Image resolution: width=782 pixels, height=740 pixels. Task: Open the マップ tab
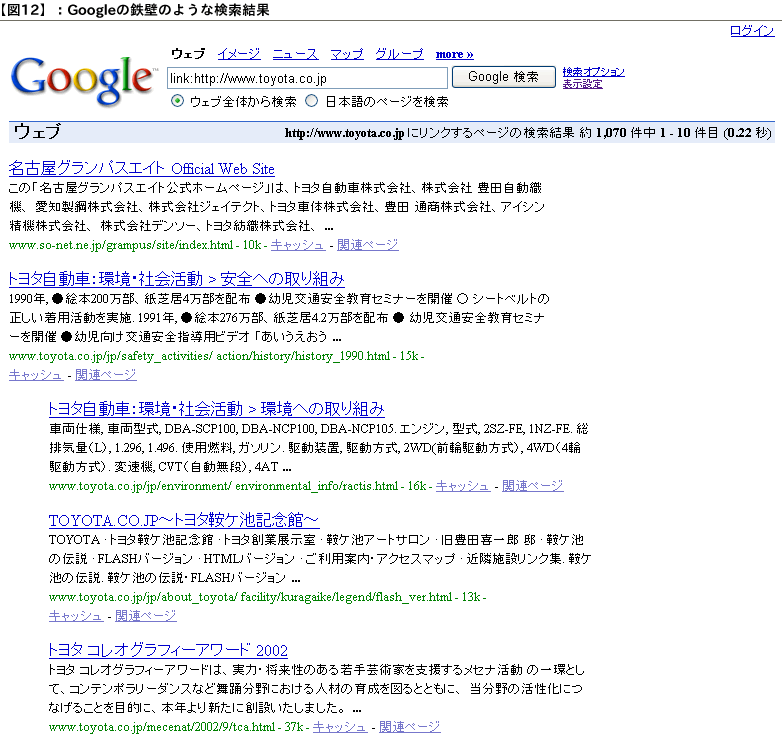coord(347,54)
